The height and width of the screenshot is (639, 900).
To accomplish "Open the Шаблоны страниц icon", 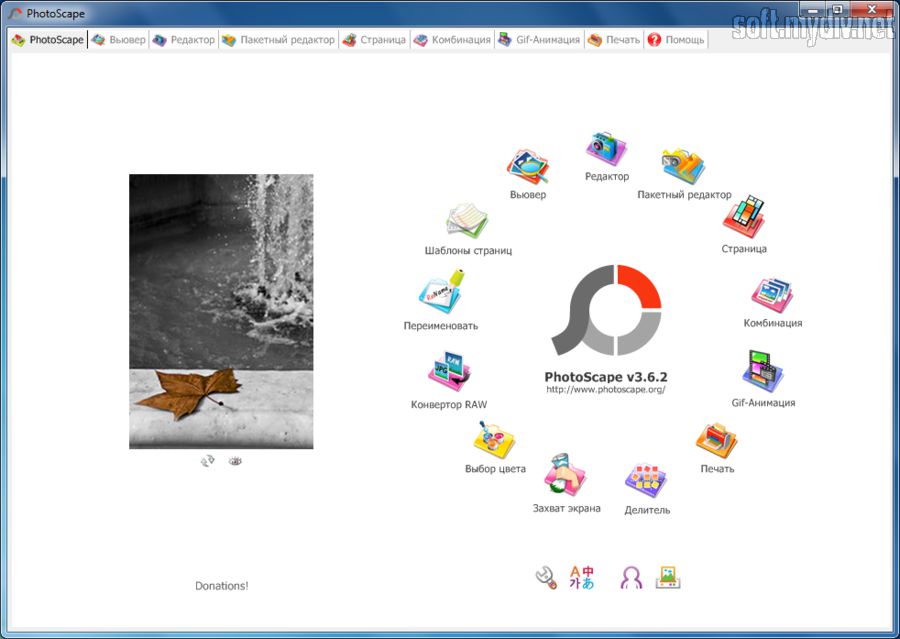I will [467, 220].
